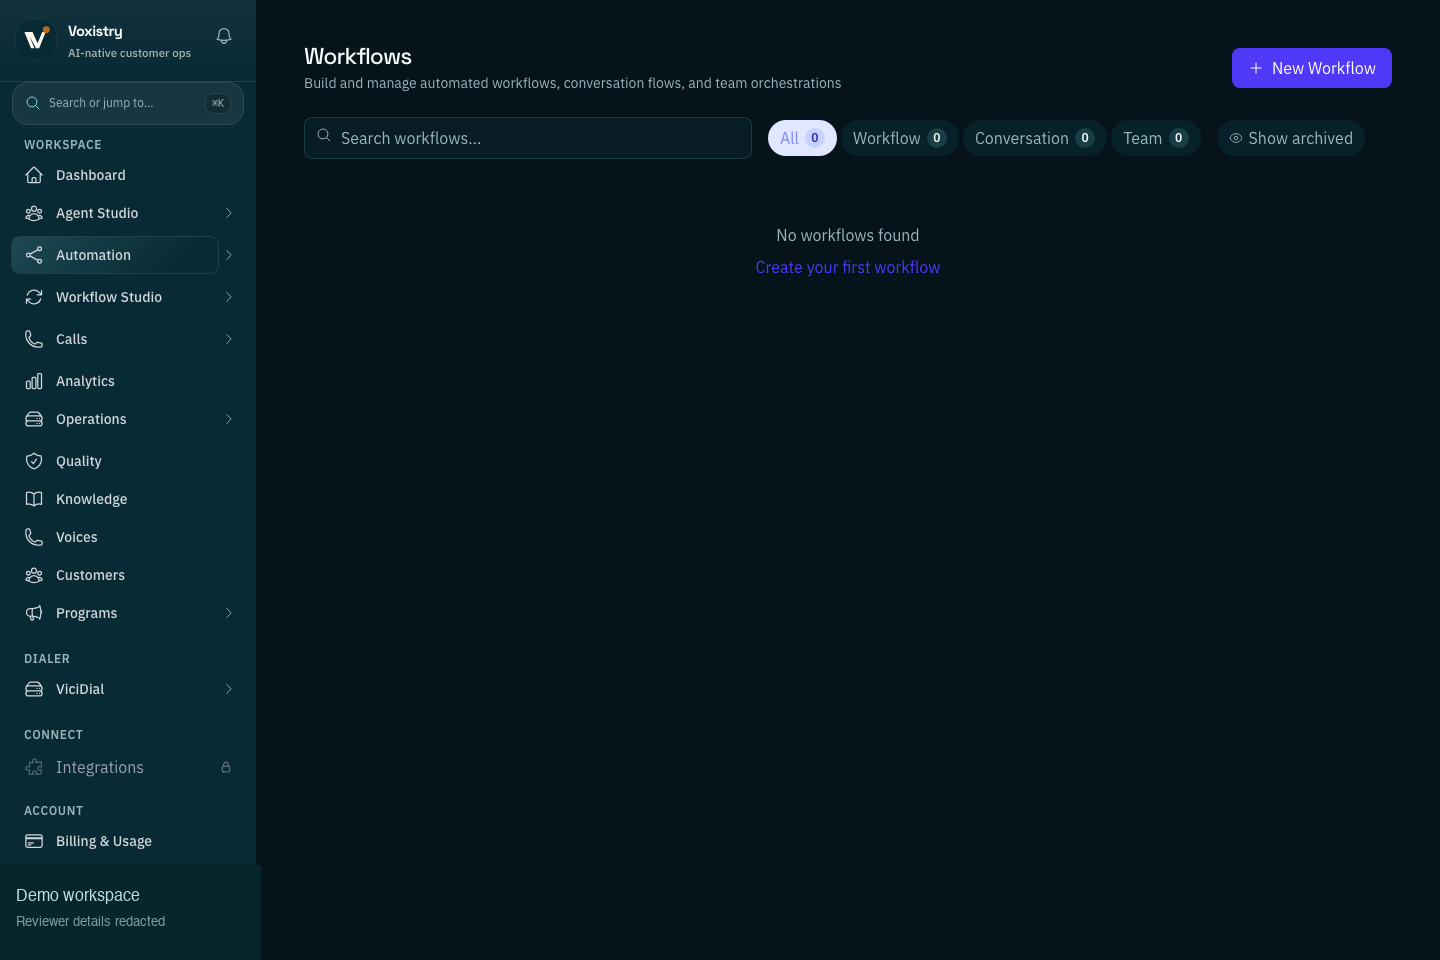Click the Operations server icon

coord(34,419)
